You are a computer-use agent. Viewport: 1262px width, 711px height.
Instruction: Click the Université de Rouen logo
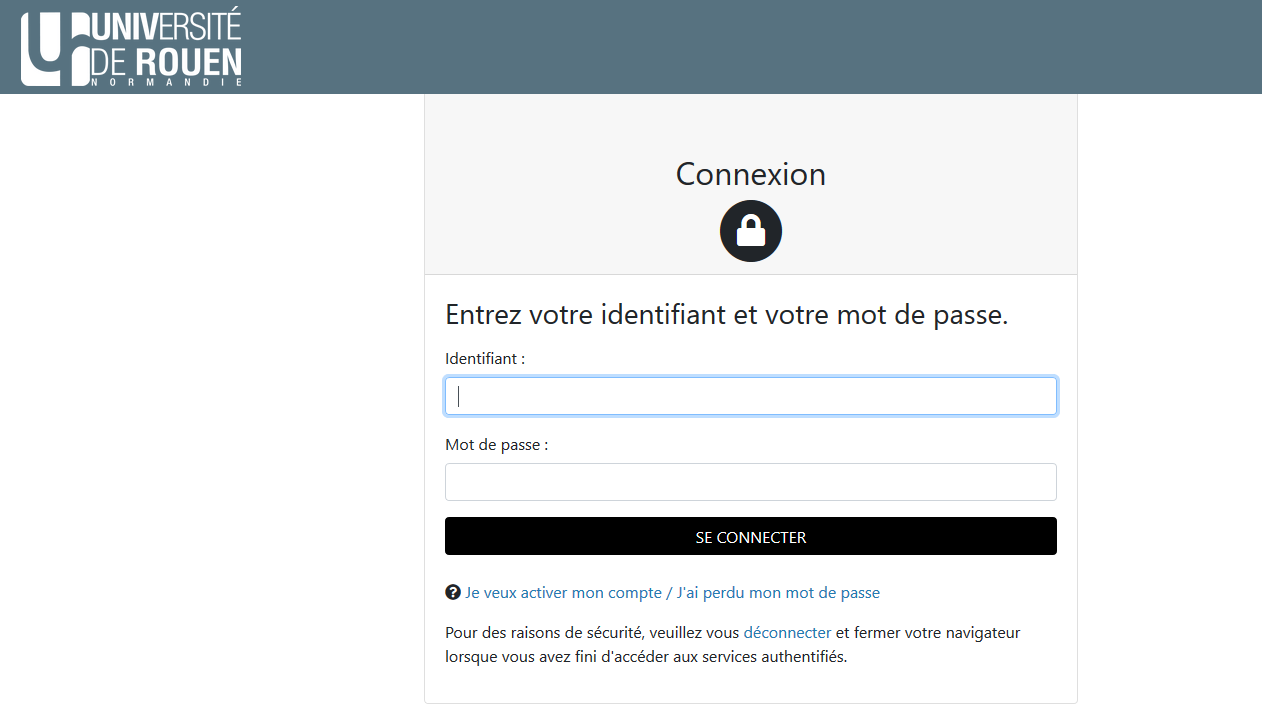(x=132, y=47)
